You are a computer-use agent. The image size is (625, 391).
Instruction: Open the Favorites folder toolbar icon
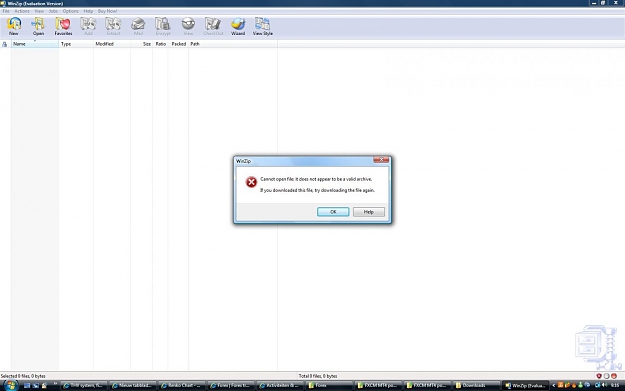click(x=63, y=27)
